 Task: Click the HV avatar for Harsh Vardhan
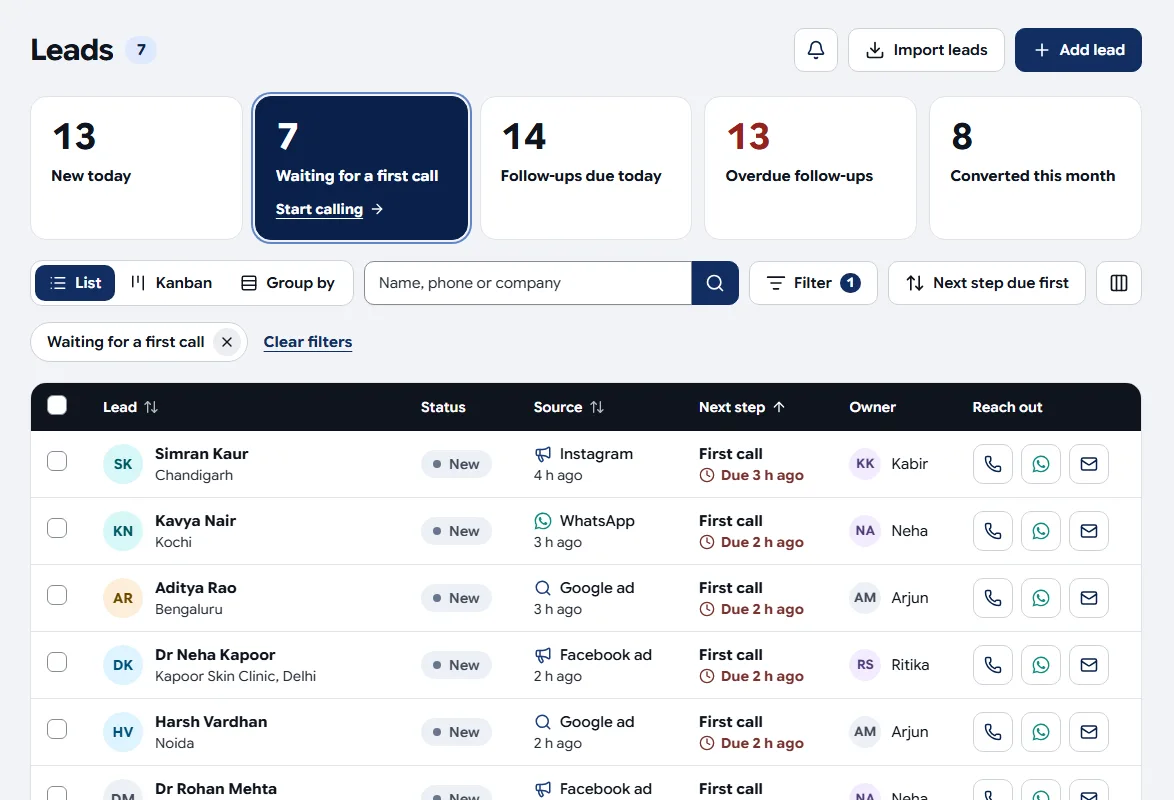123,733
